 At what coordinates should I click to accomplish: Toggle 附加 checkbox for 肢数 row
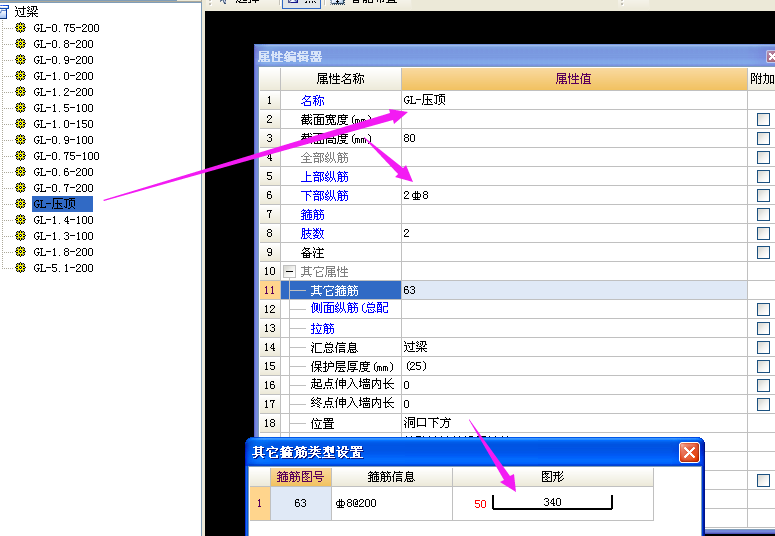(x=763, y=233)
